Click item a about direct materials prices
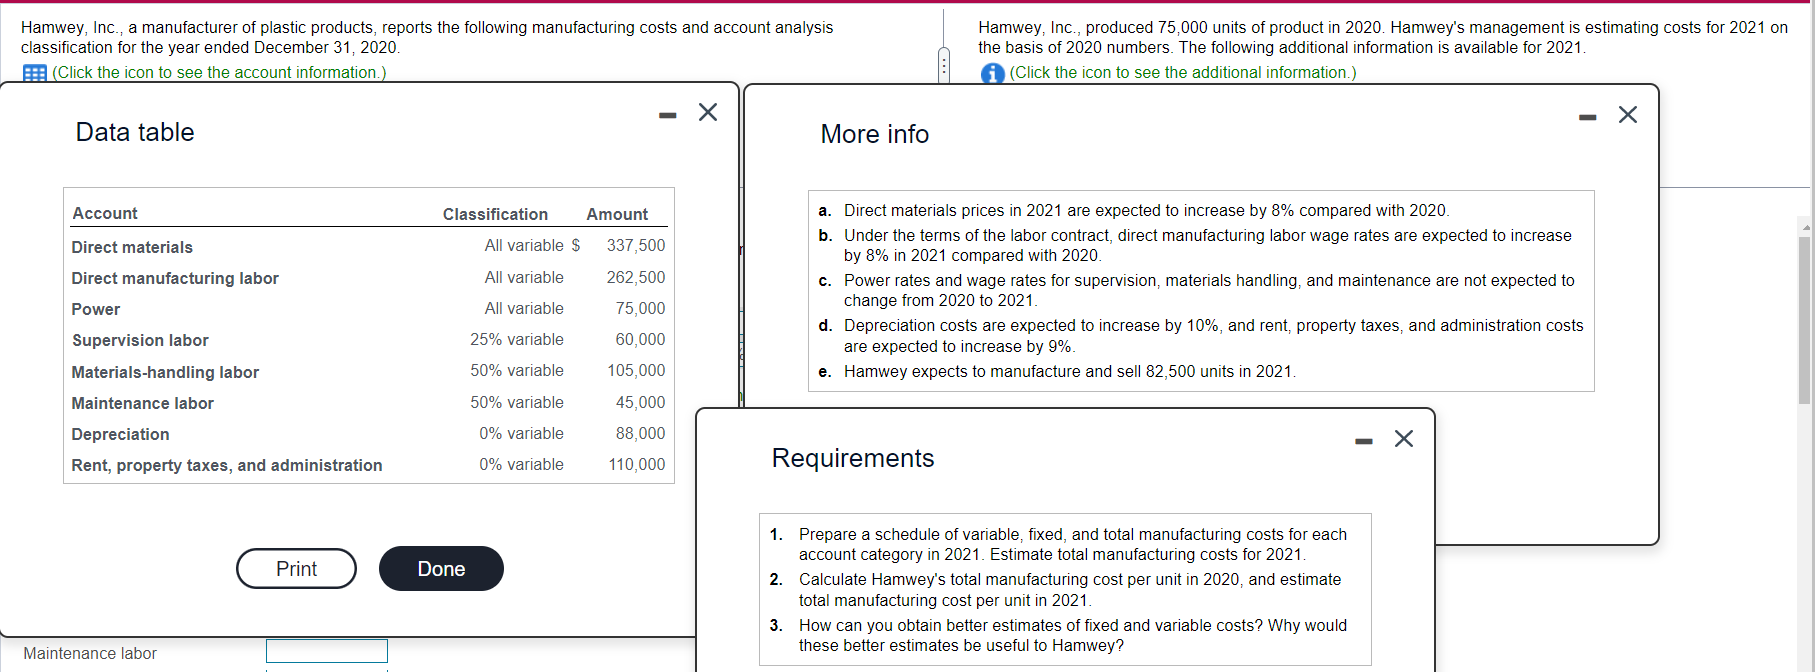 point(1146,210)
